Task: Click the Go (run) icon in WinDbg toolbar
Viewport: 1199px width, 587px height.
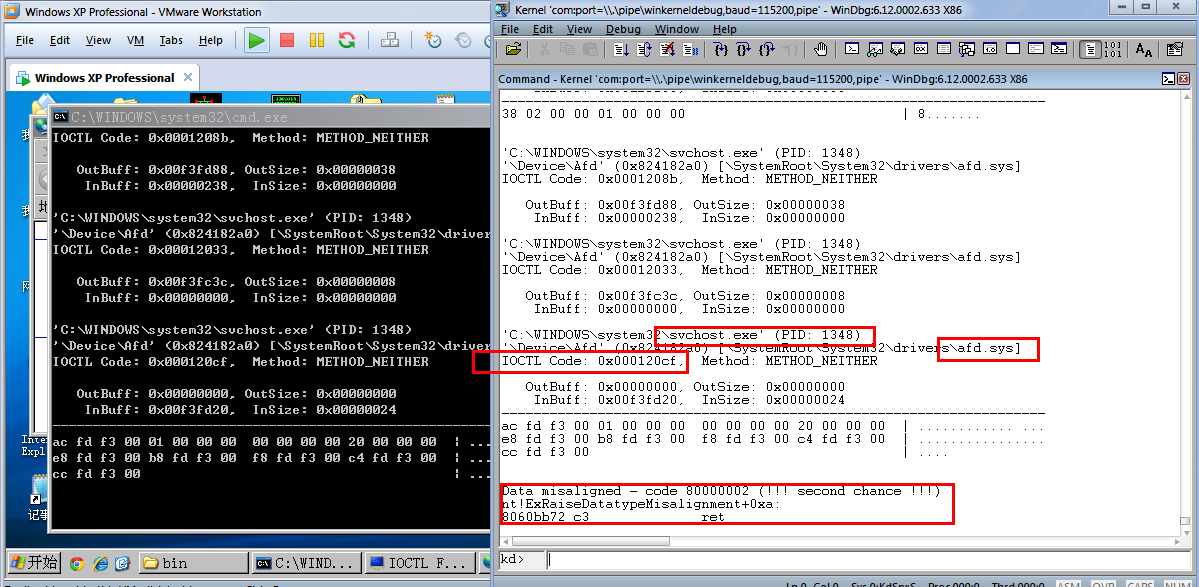Action: tap(621, 50)
